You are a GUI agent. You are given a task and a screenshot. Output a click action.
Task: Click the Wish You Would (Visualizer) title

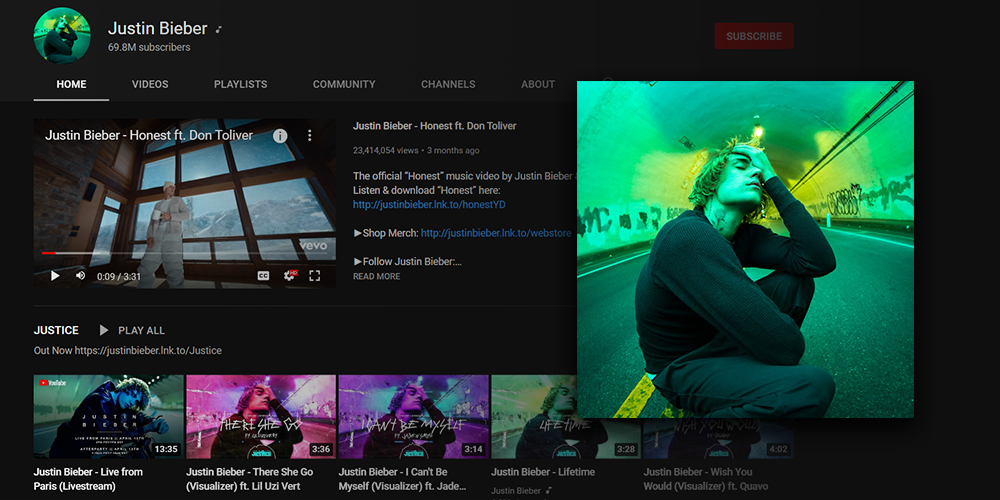tap(705, 479)
